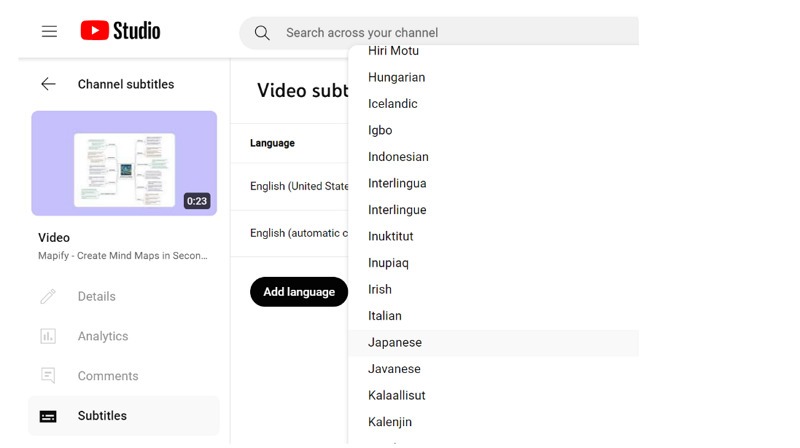Click the Channel subtitles heading

tap(126, 84)
